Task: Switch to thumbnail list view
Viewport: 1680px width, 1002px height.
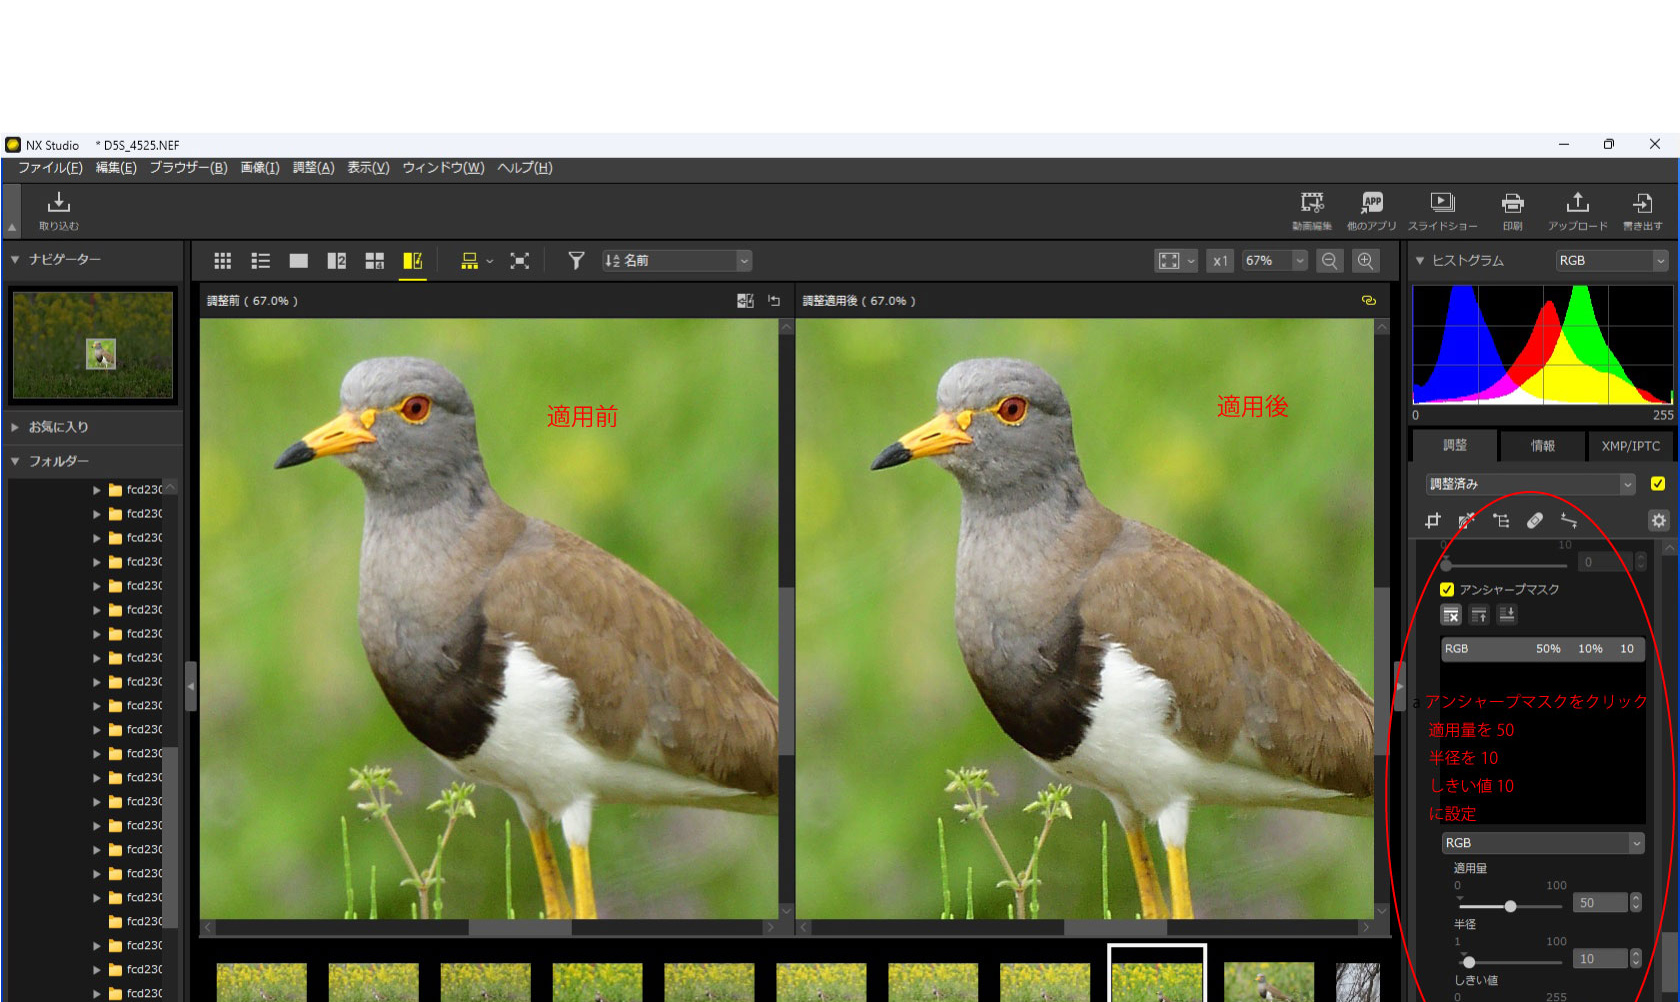Action: (x=260, y=261)
